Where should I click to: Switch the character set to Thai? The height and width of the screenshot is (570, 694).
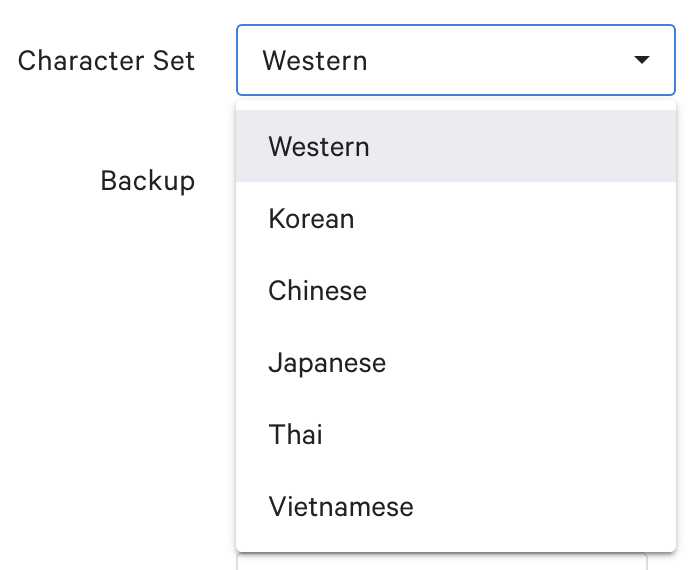tap(296, 434)
